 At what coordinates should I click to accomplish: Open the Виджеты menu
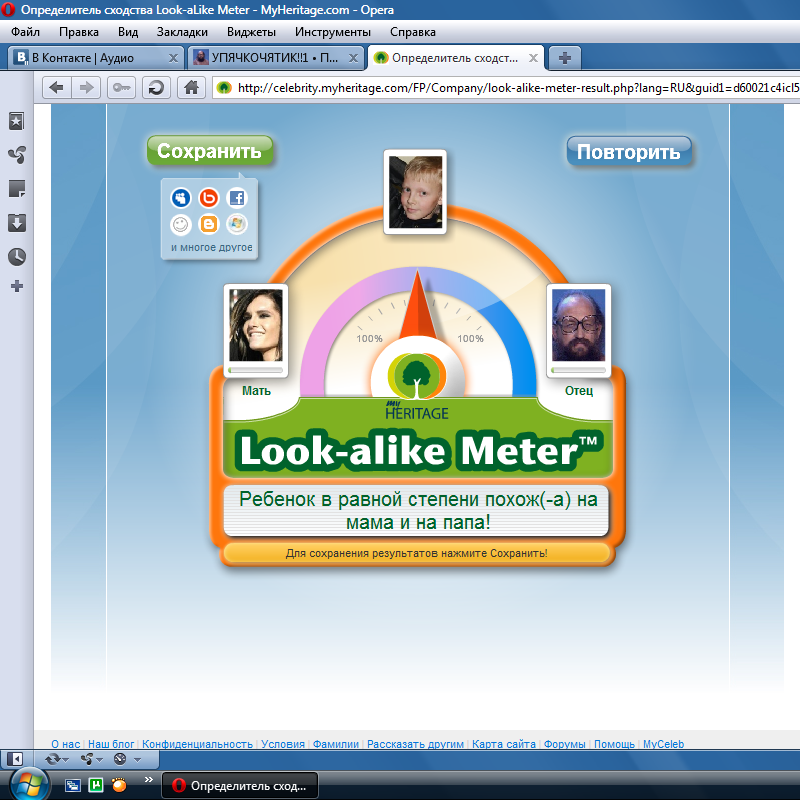tap(251, 32)
